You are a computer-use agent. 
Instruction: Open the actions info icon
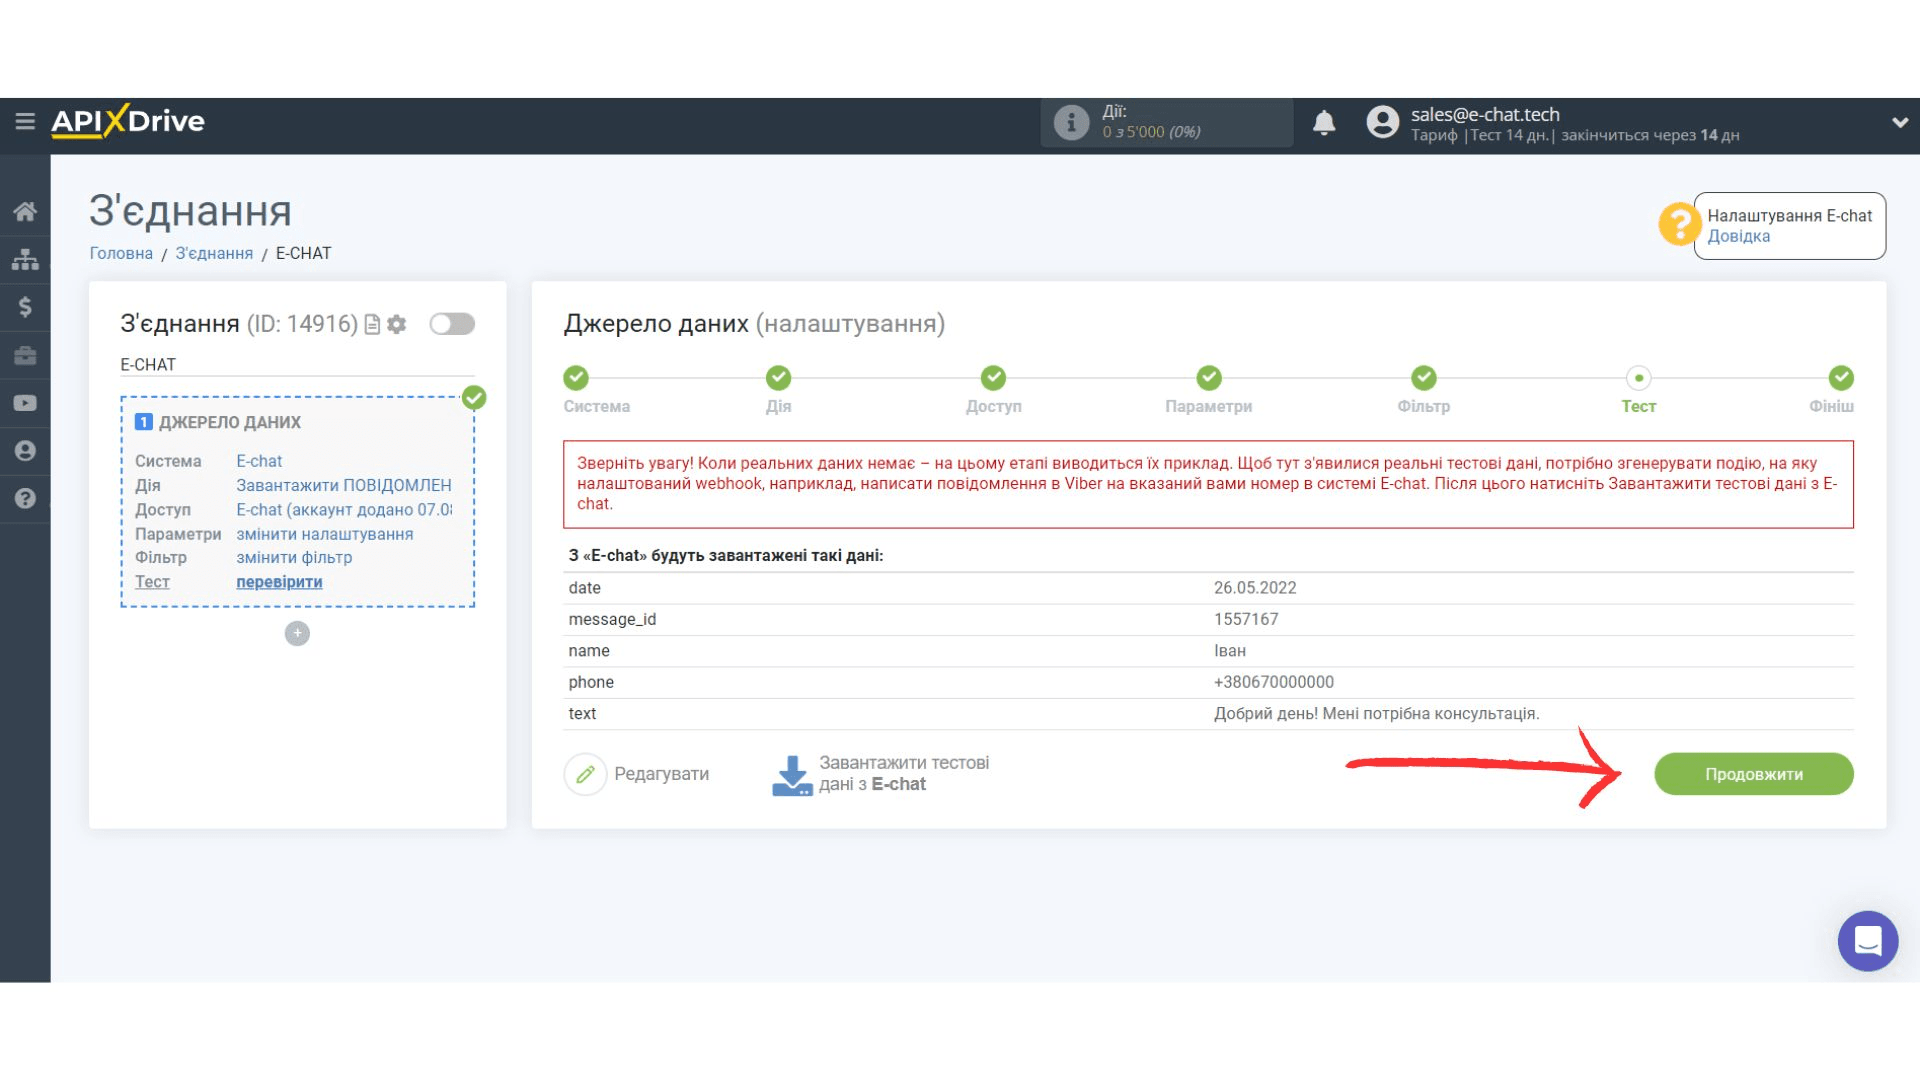1071,122
